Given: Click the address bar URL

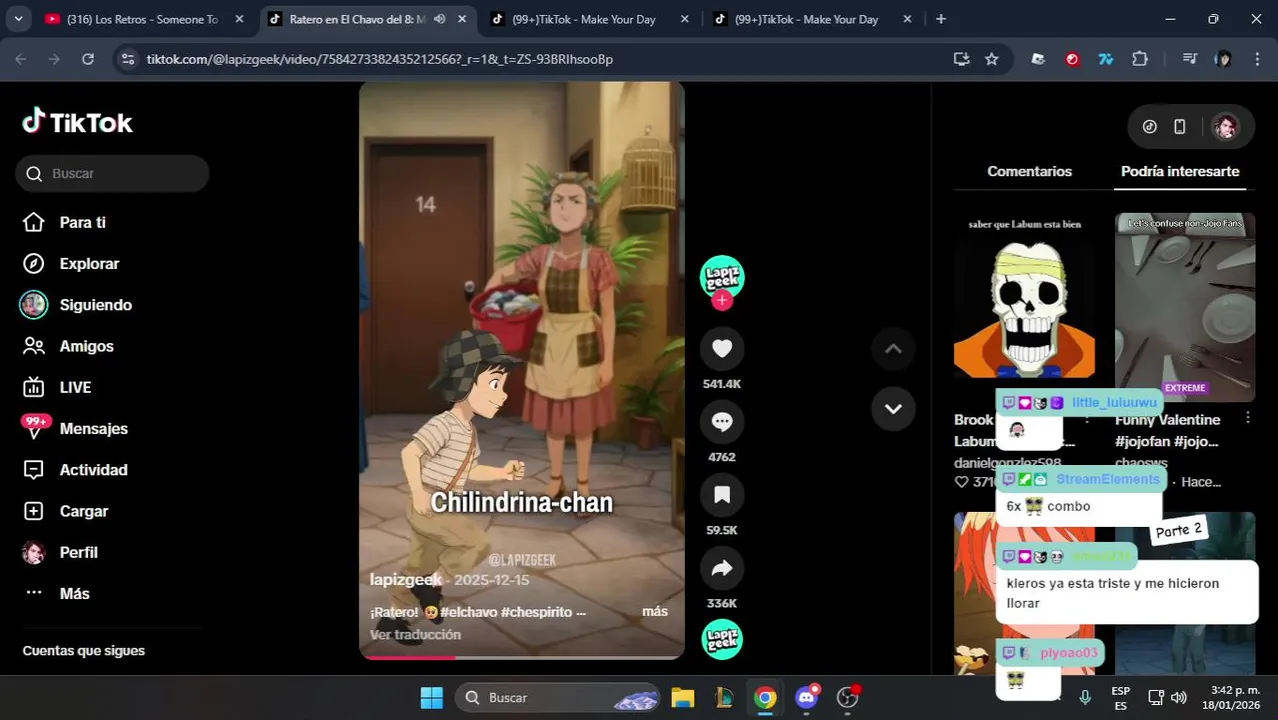Looking at the screenshot, I should 380,59.
